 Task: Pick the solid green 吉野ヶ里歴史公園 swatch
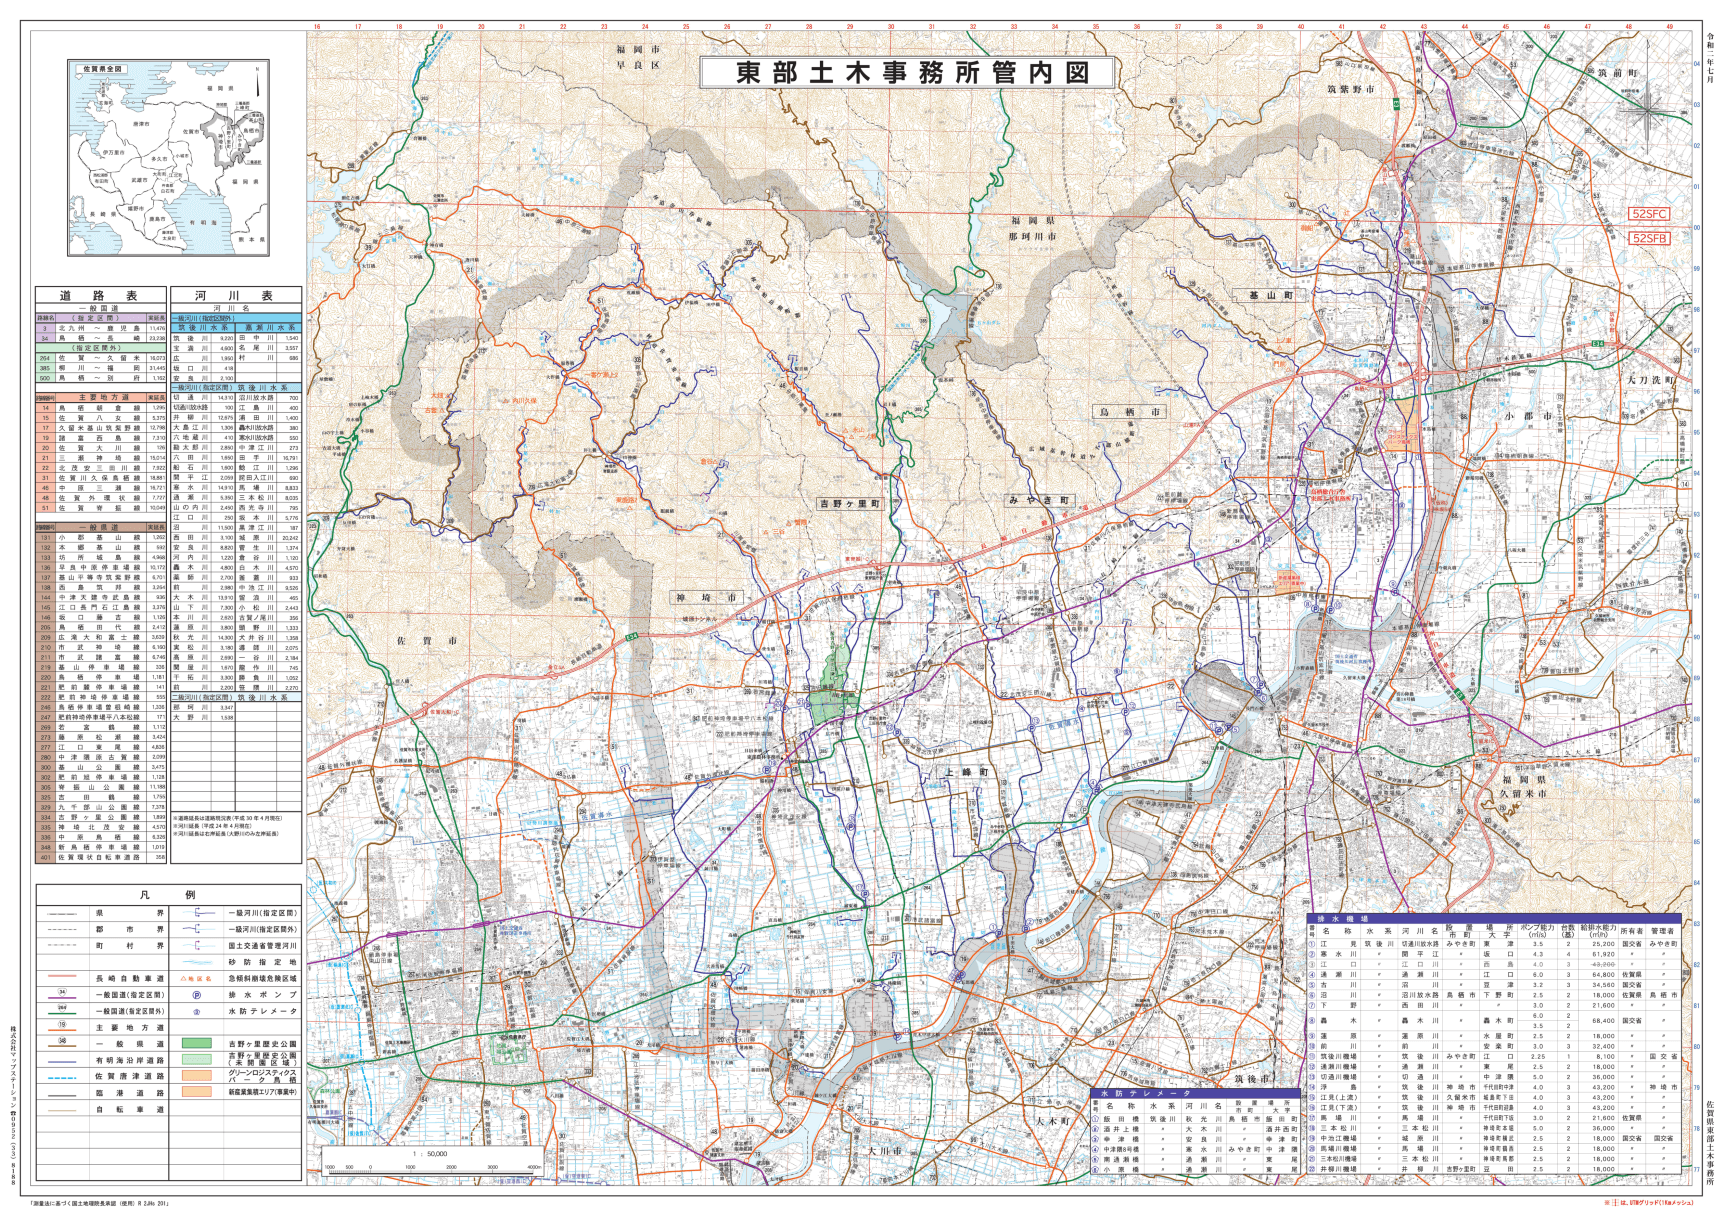[x=197, y=1043]
